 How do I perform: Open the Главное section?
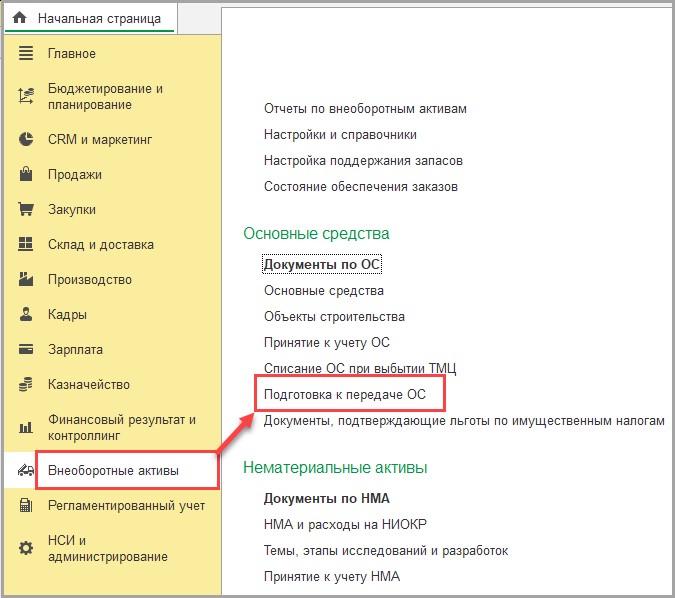click(72, 53)
